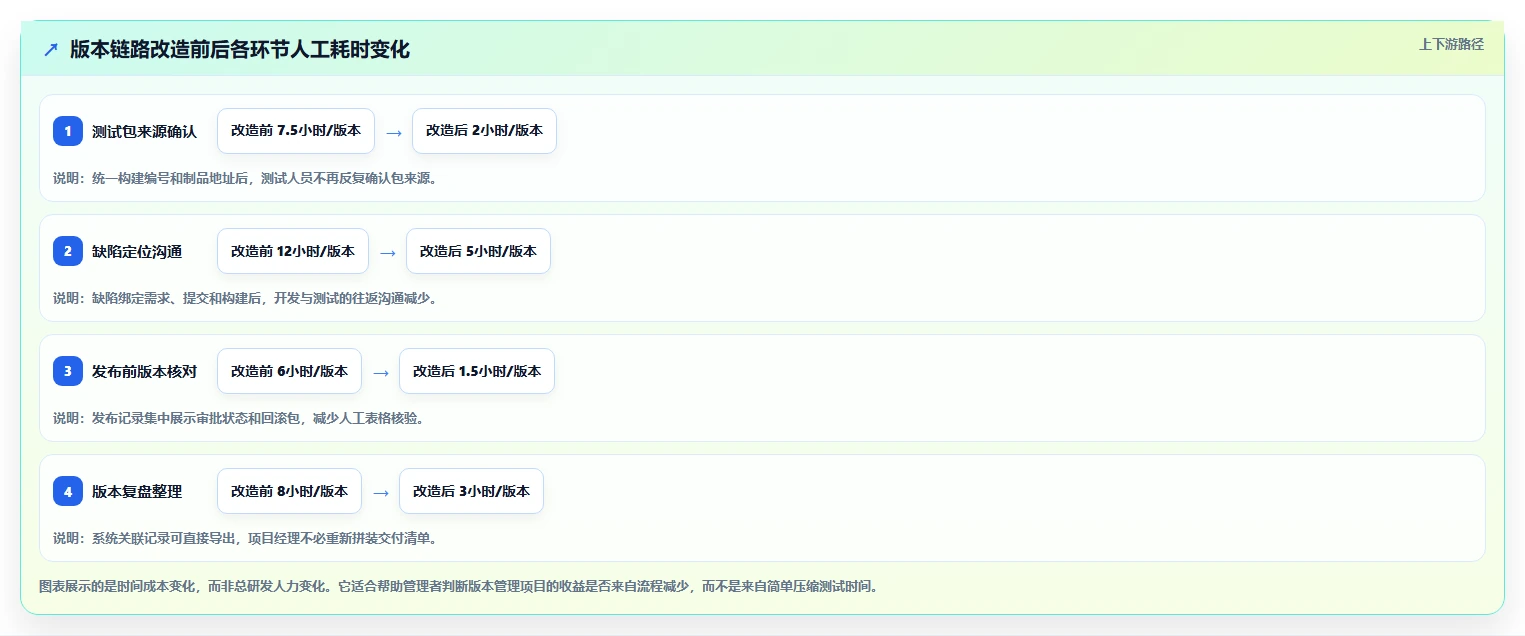Click the 上下游路径 label in the header

(x=1451, y=44)
